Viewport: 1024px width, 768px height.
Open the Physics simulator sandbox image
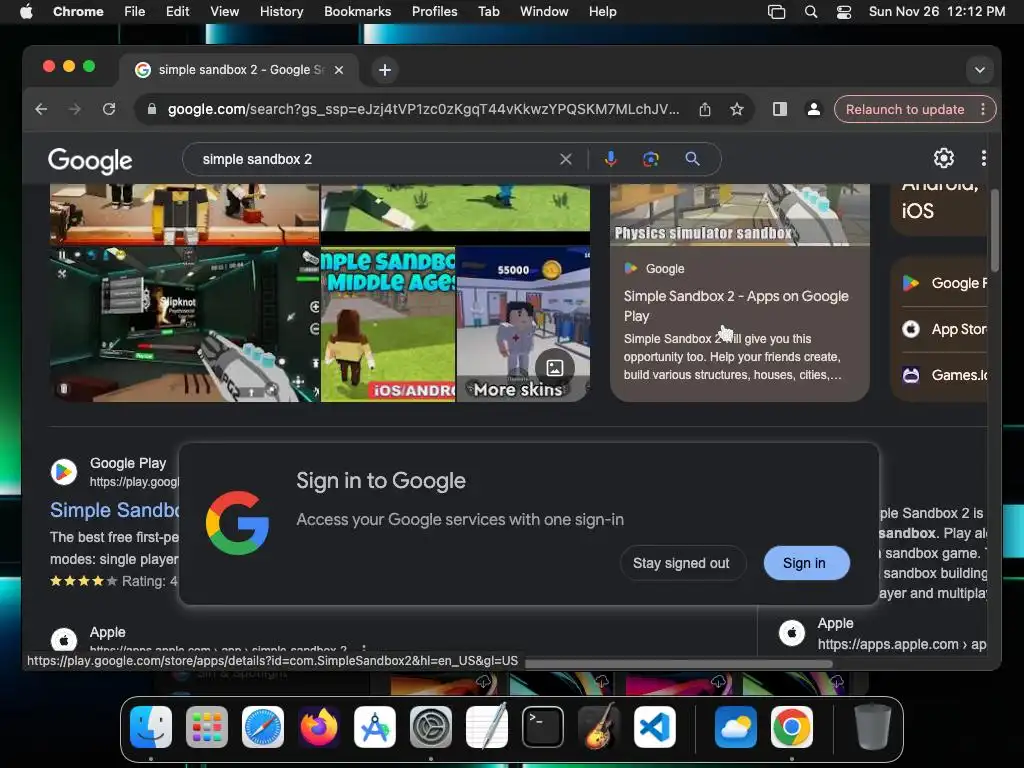tap(739, 215)
